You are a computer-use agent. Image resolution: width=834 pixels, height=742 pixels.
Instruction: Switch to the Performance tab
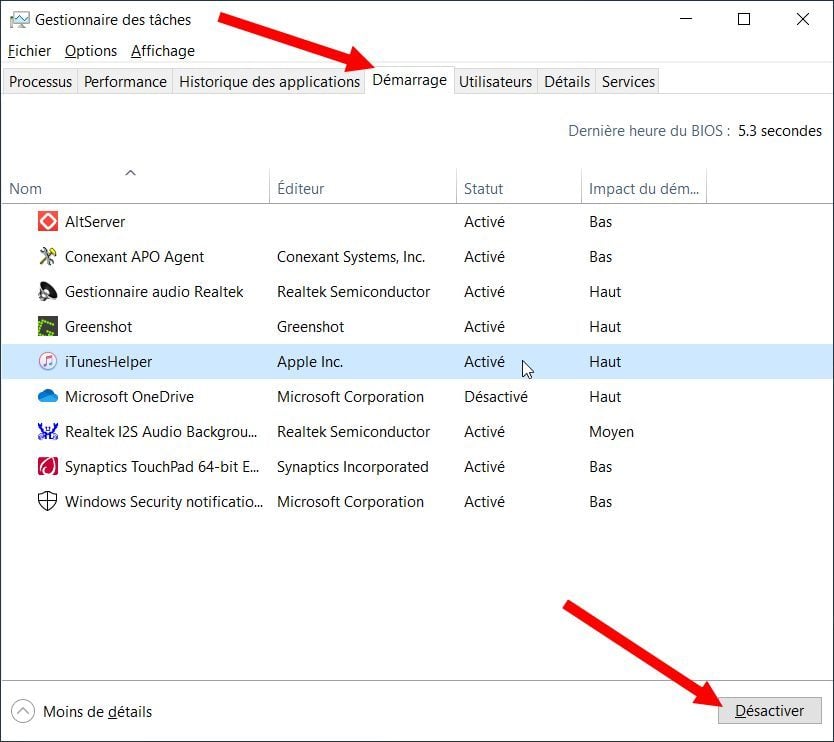point(125,81)
